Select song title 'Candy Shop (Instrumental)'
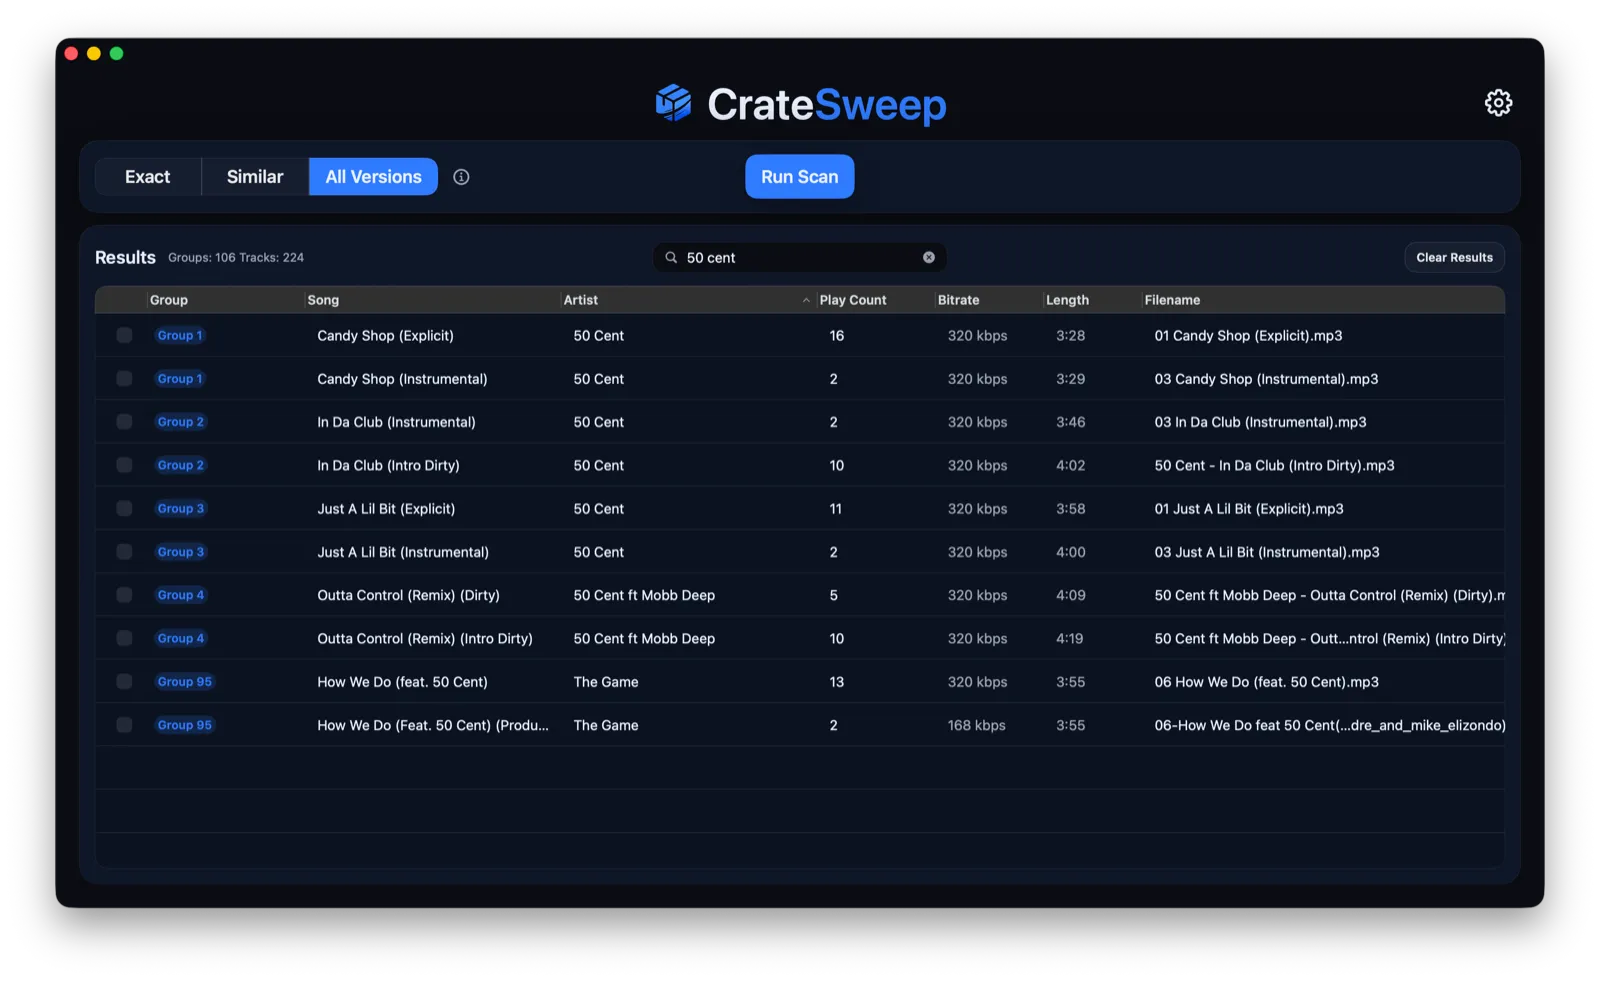 [x=402, y=379]
